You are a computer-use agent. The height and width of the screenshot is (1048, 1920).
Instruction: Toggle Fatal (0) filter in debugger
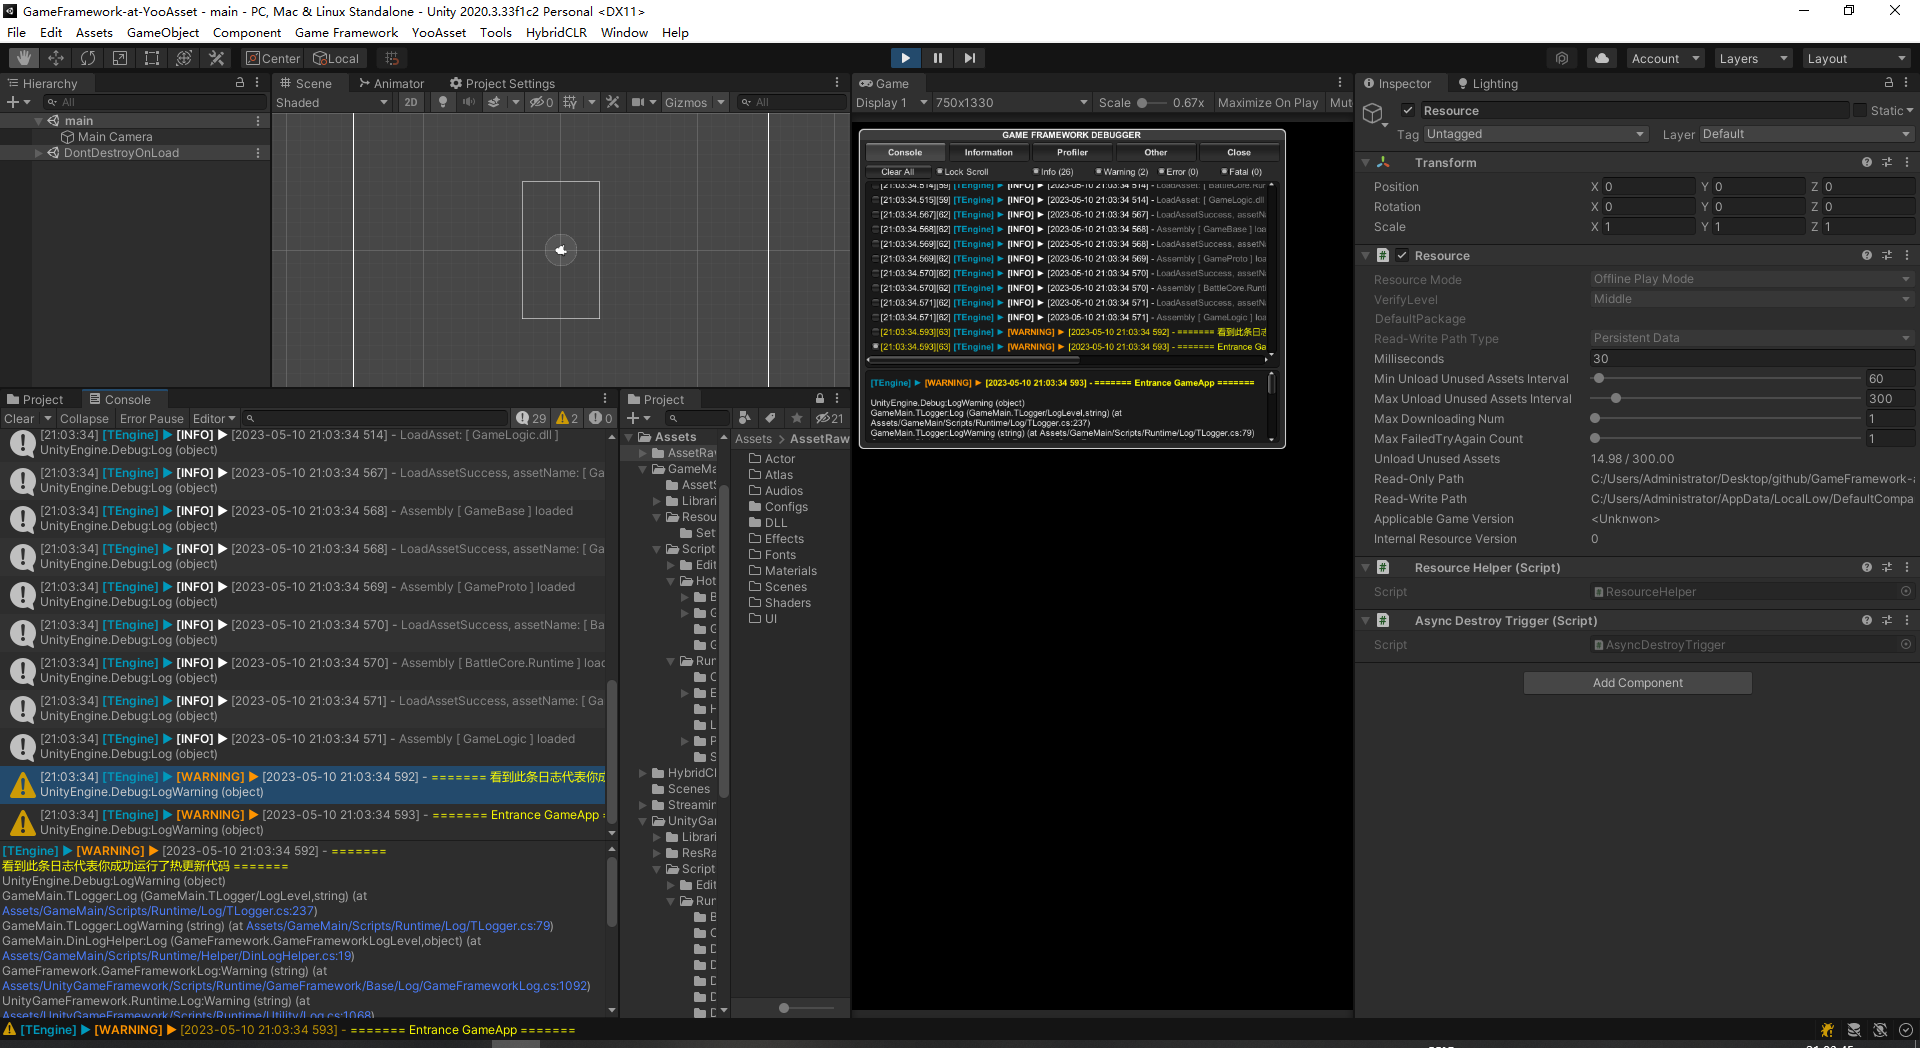[x=1241, y=172]
